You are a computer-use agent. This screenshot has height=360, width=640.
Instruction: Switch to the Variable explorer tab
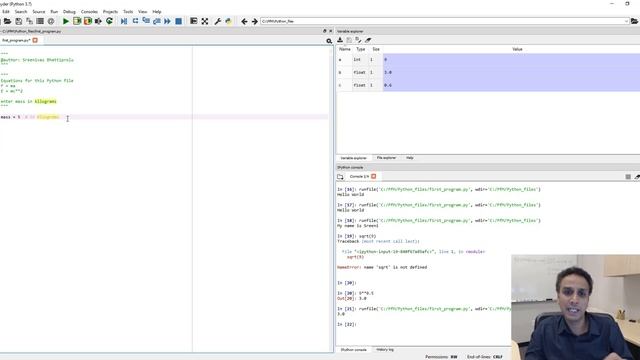click(353, 158)
